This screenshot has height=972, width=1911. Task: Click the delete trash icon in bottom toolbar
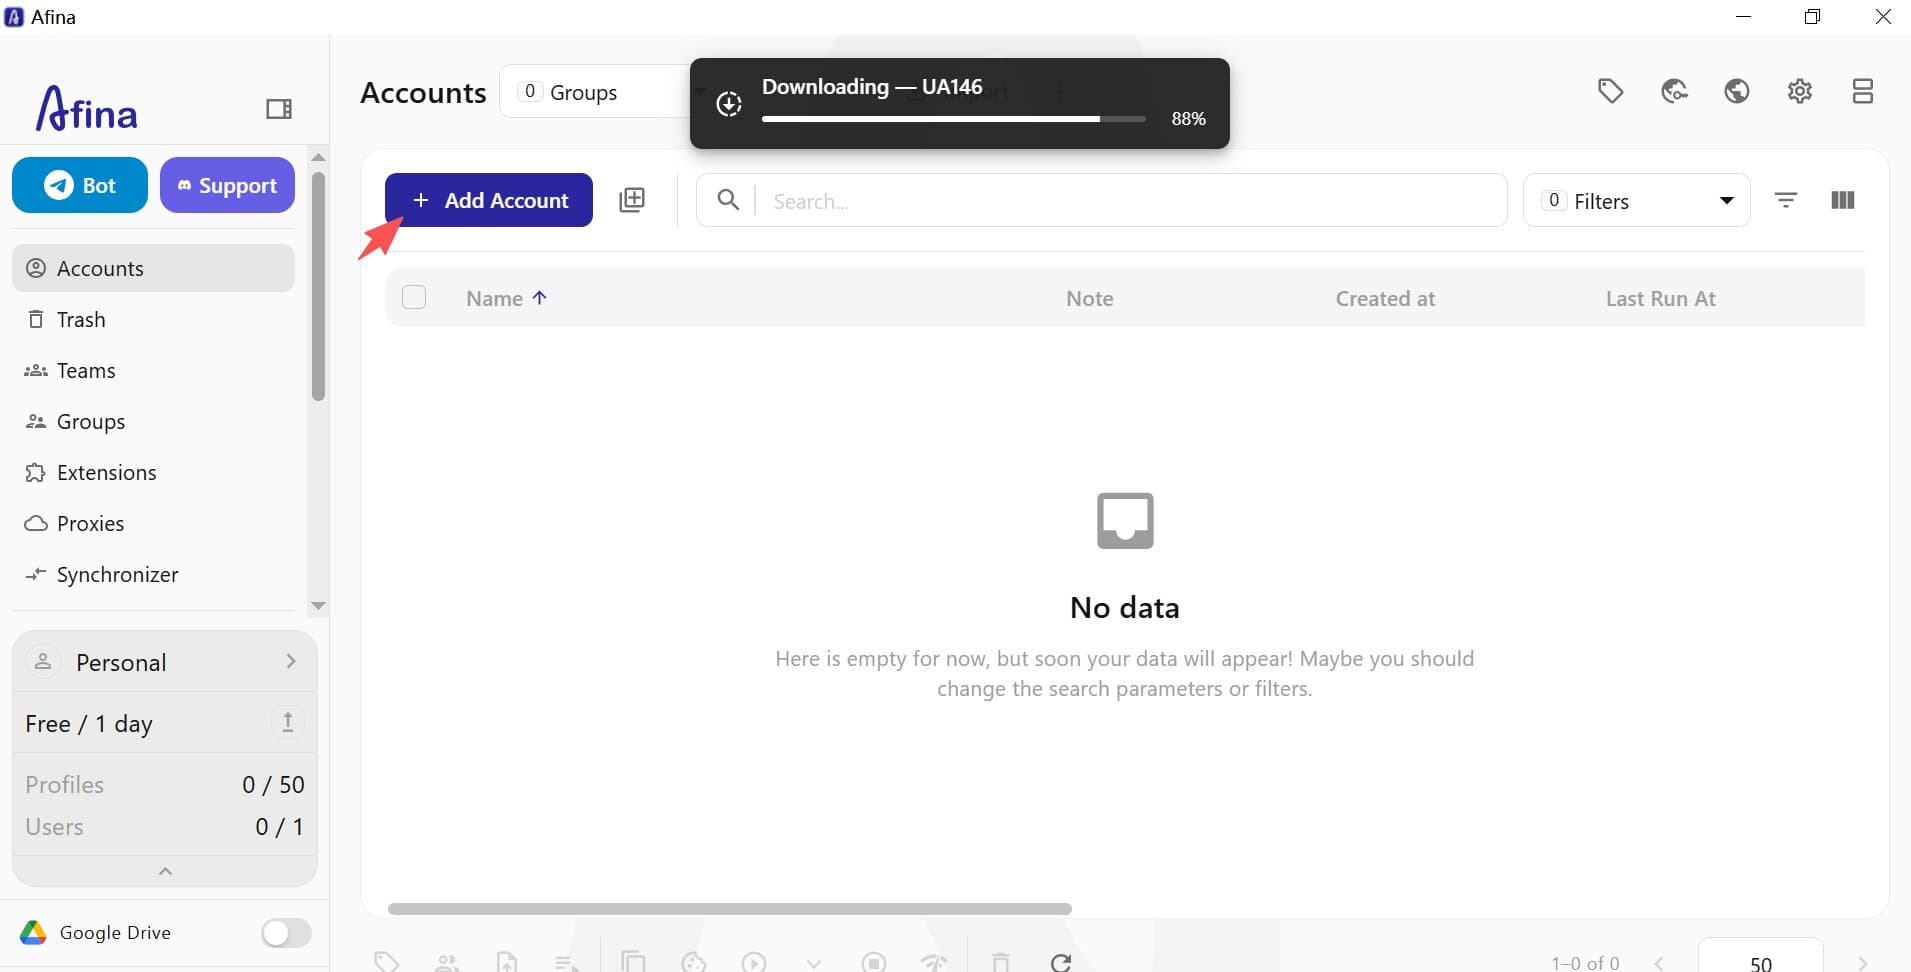coord(1001,962)
